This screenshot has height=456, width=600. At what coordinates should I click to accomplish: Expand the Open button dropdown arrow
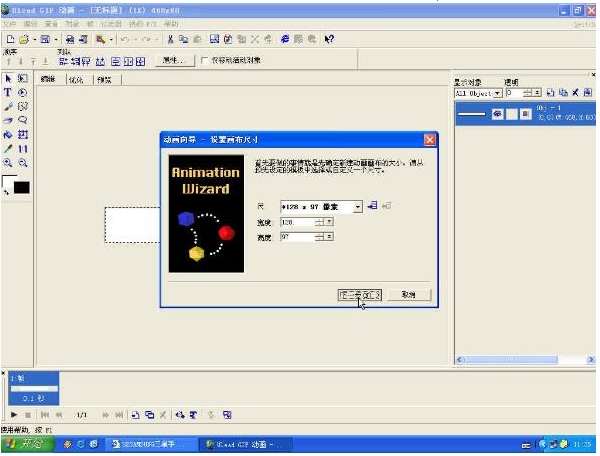34,39
